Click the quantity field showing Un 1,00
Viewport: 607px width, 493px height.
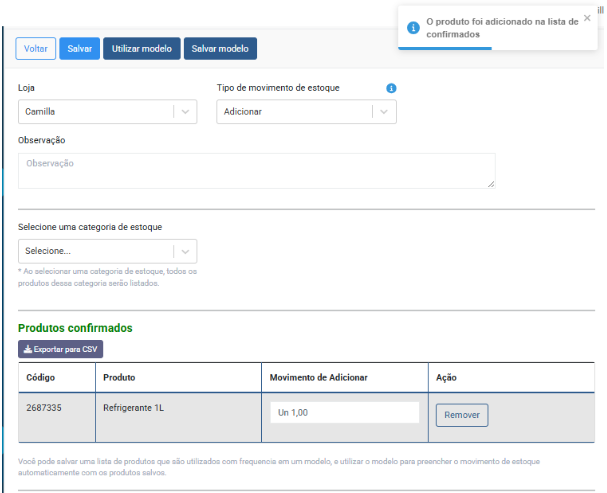[344, 413]
